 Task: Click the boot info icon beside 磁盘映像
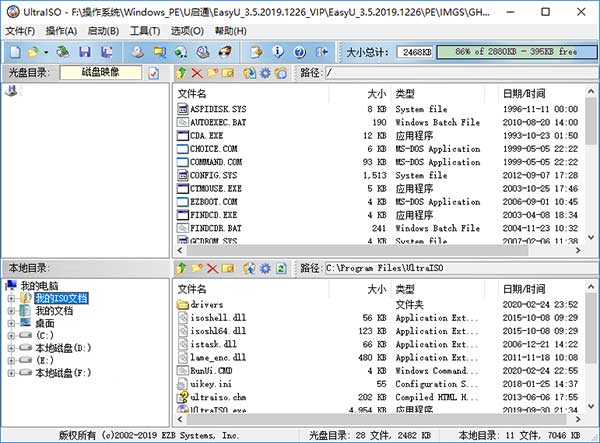153,73
